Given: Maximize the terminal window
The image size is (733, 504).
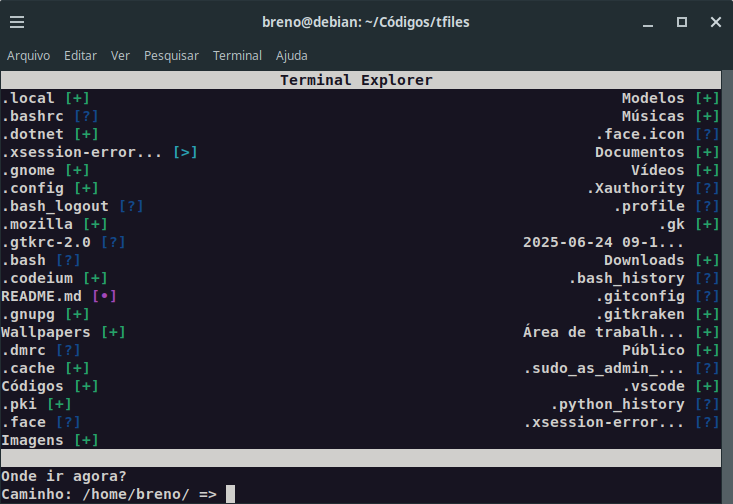Looking at the screenshot, I should (x=682, y=22).
